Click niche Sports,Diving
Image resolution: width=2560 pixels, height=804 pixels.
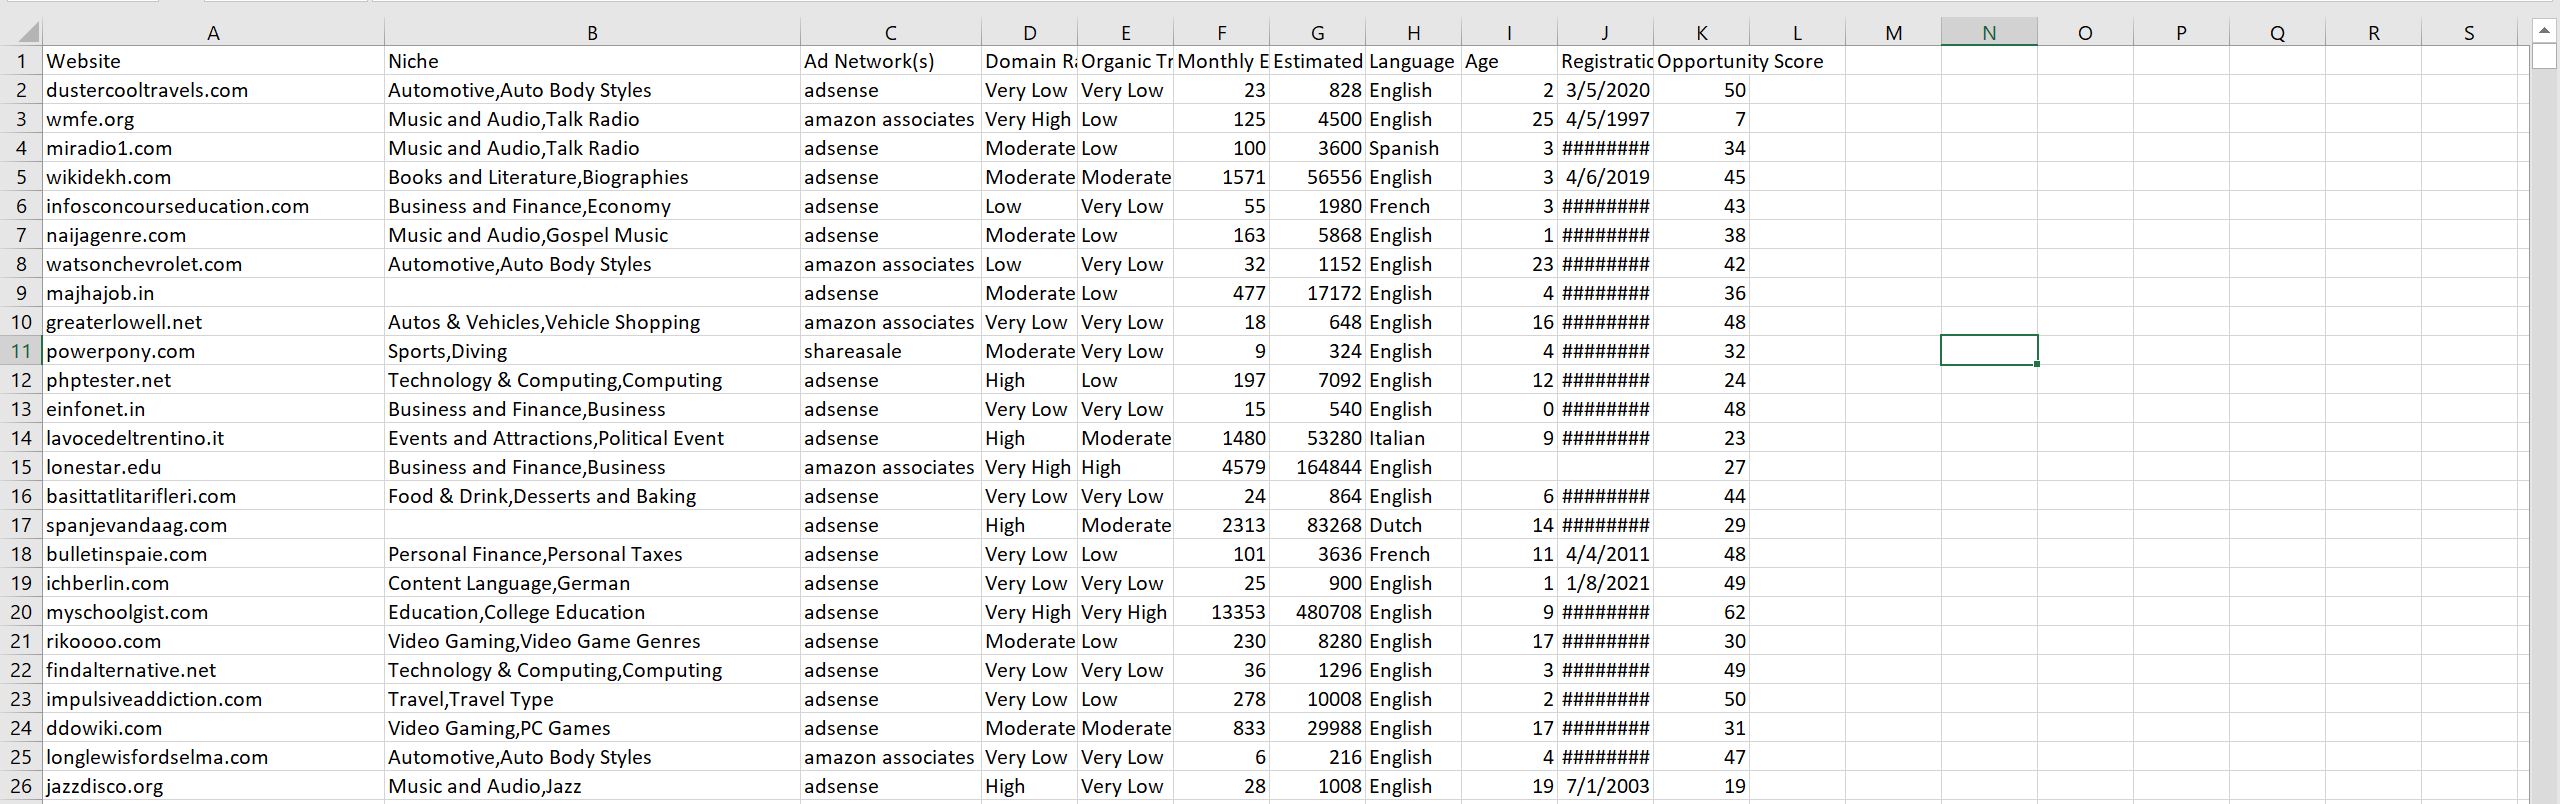(592, 351)
